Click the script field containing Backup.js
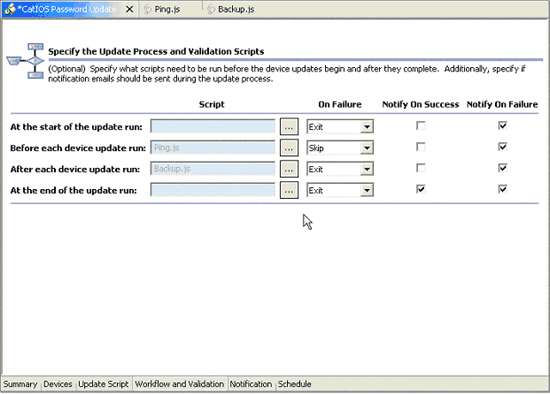 pos(213,169)
